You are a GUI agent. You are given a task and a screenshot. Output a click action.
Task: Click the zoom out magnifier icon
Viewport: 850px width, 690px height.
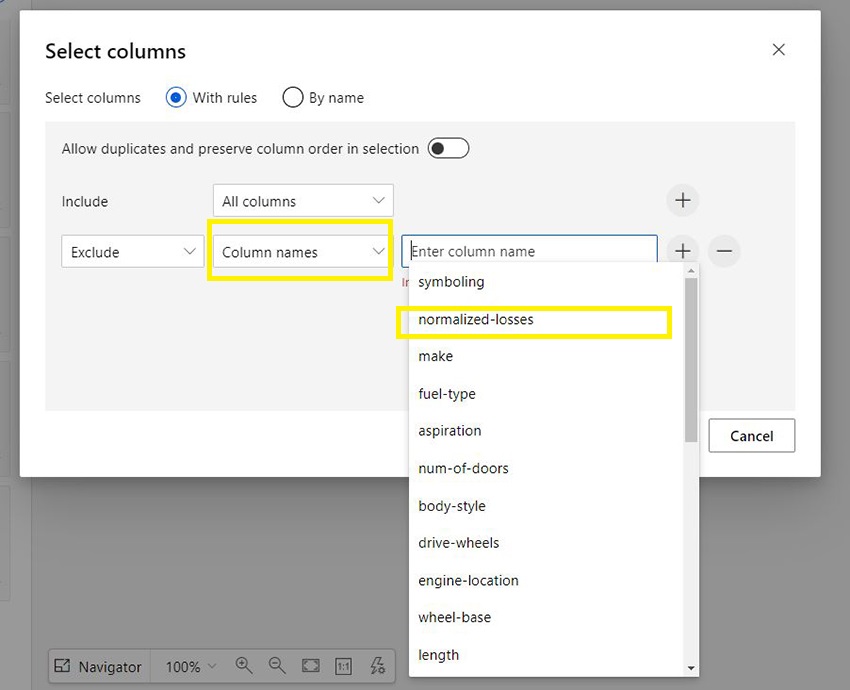[277, 666]
